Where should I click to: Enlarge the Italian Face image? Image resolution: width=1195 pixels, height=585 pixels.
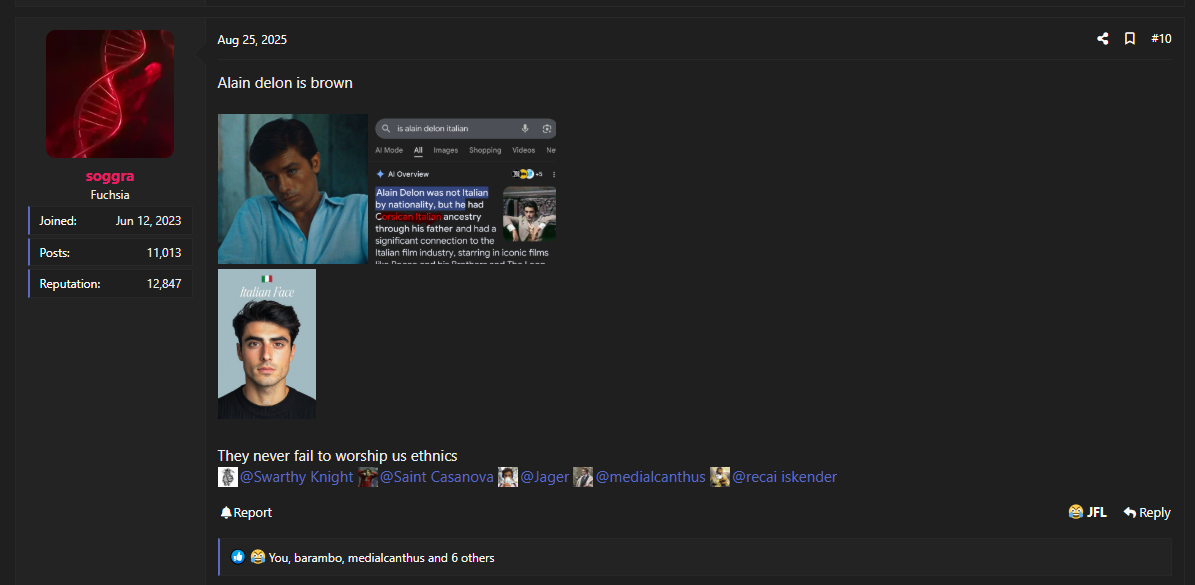[x=267, y=344]
